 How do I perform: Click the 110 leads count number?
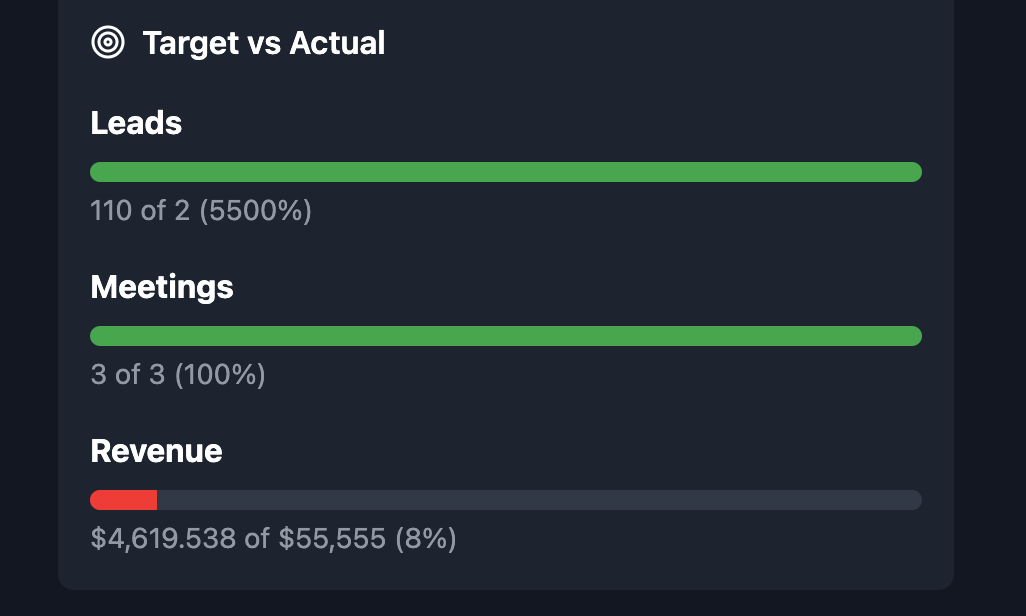click(x=111, y=211)
